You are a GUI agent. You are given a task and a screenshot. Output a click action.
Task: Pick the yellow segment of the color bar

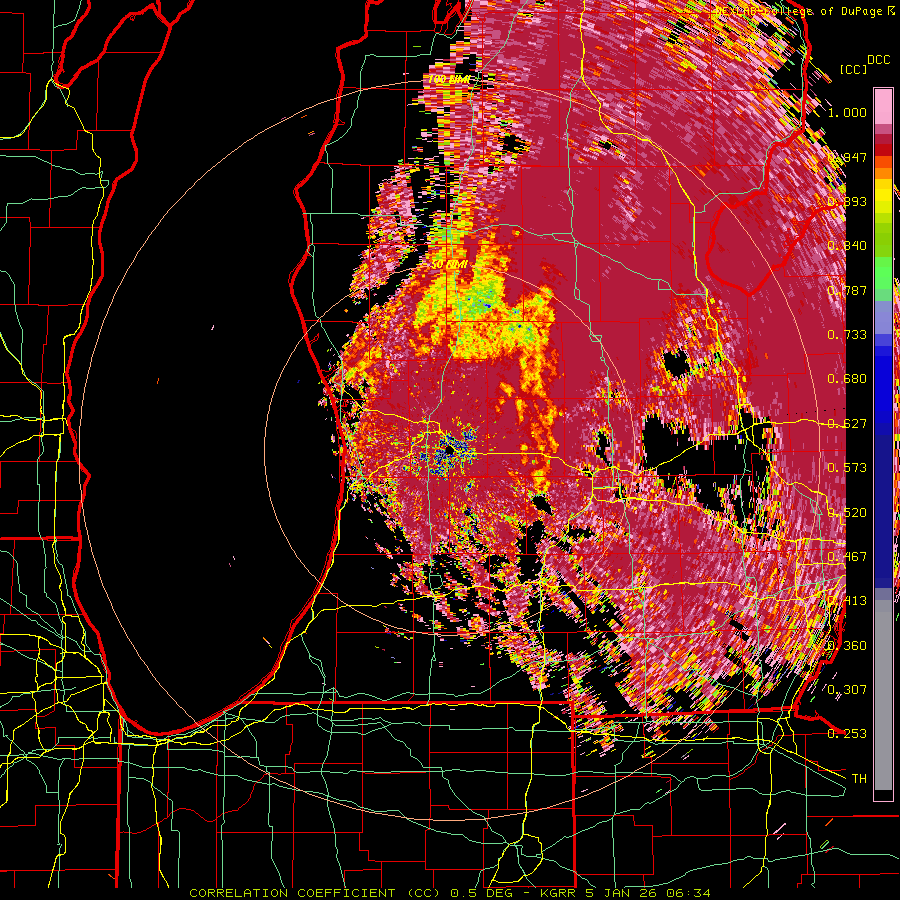tap(883, 194)
